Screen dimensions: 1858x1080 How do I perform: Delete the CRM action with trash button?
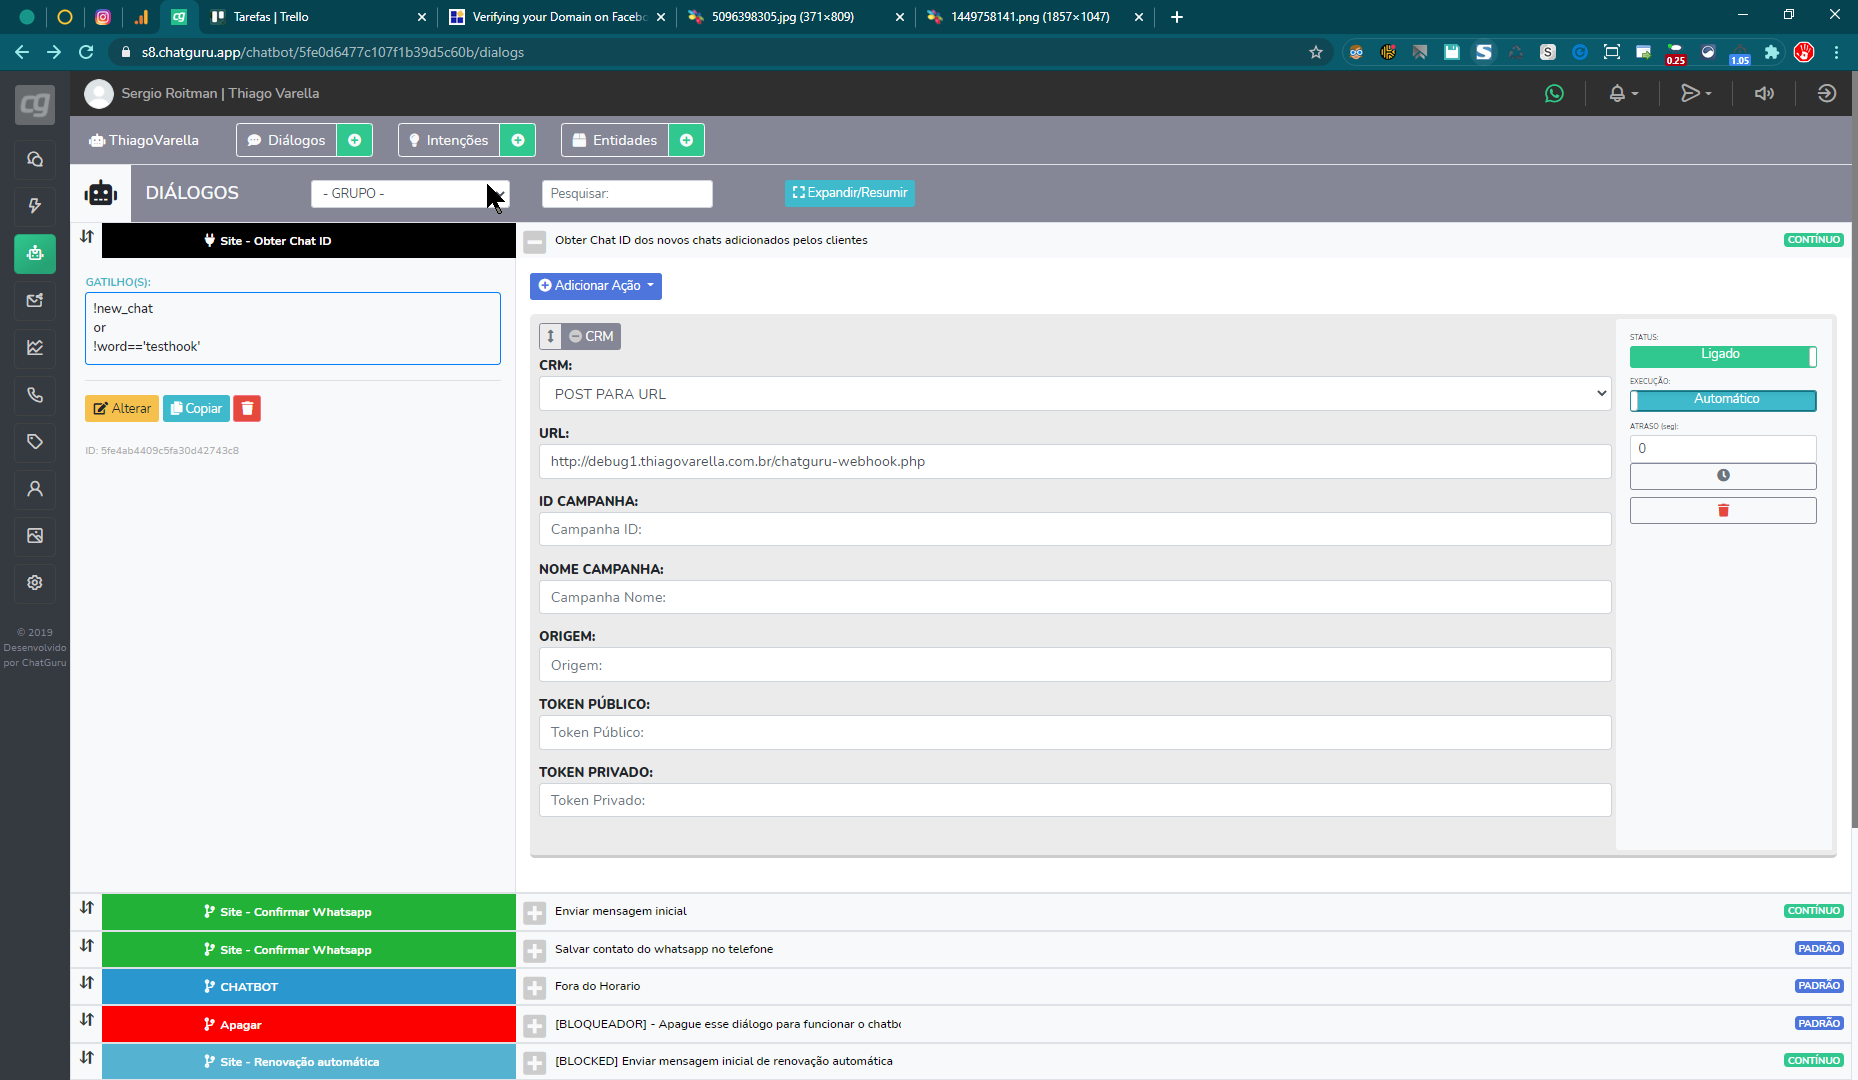coord(1723,511)
